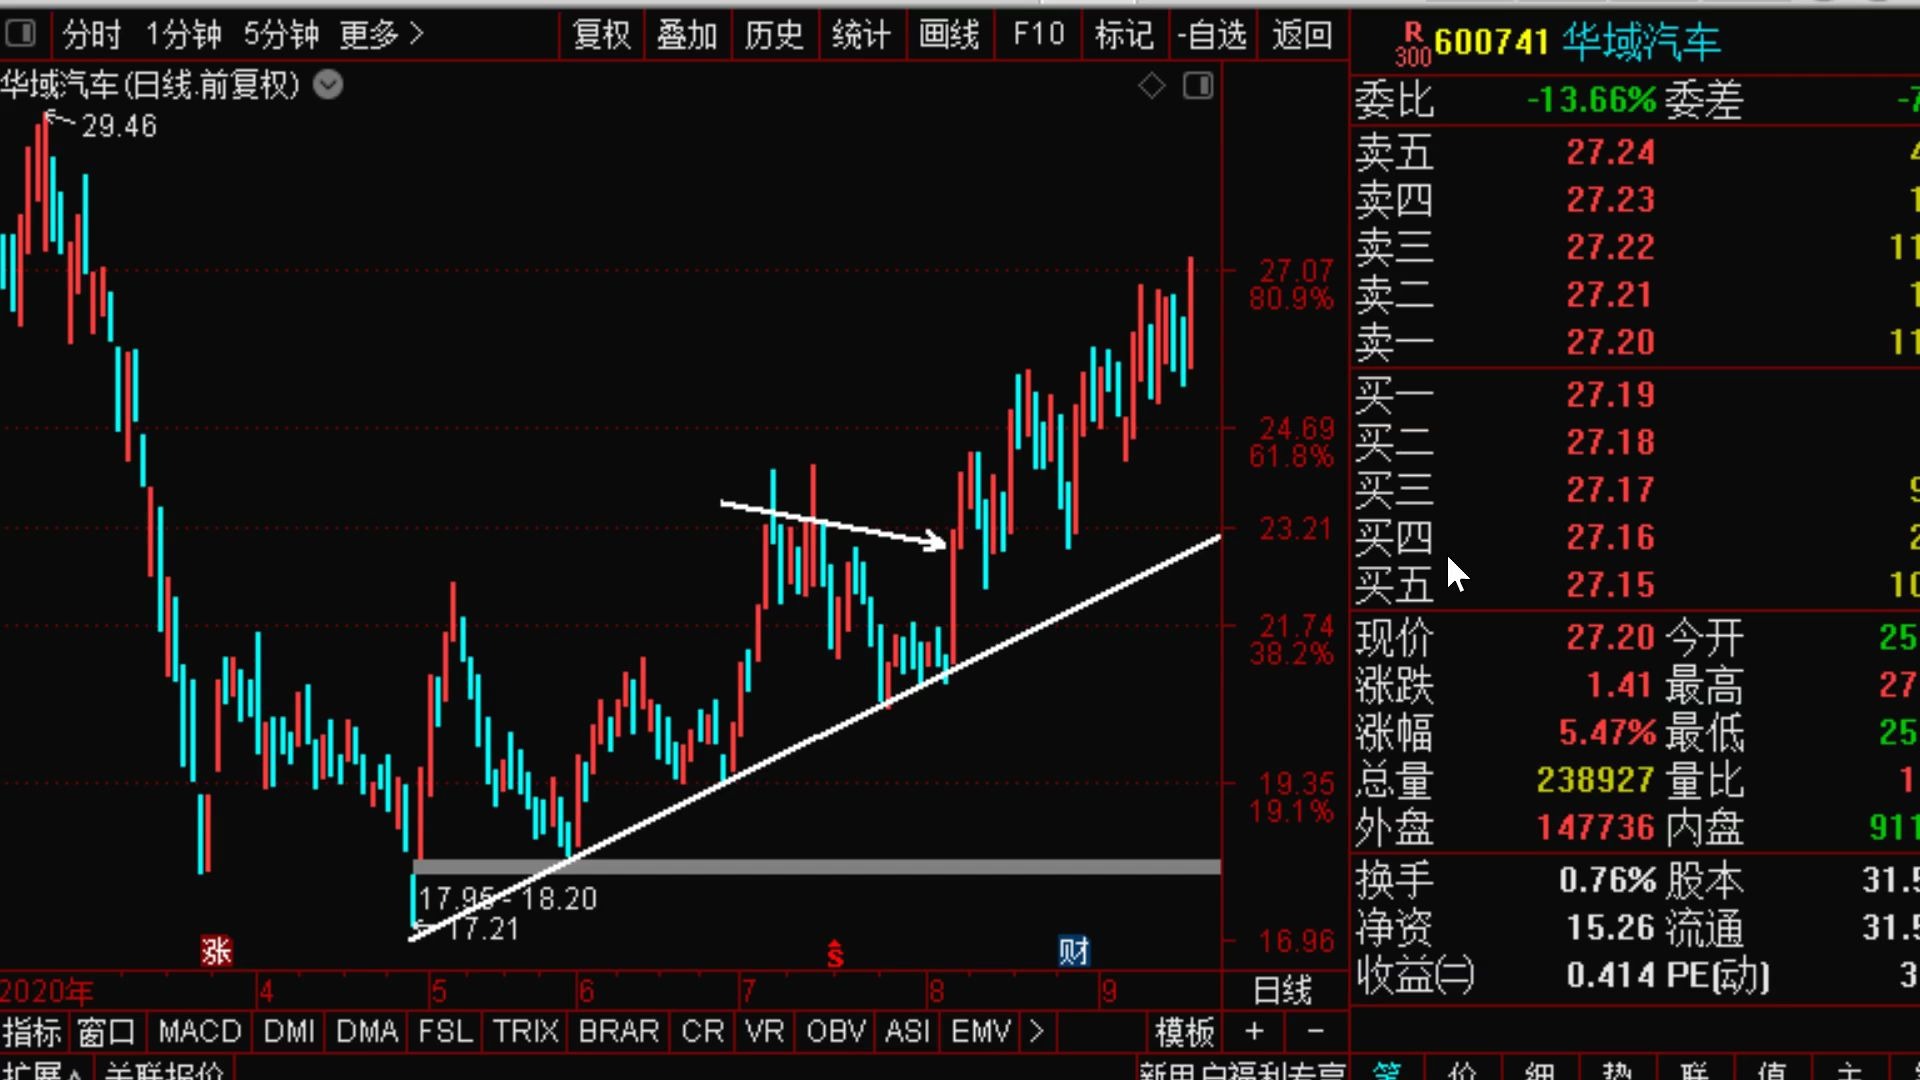
Task: Click 外盘 value 147736
Action: pyautogui.click(x=1596, y=827)
